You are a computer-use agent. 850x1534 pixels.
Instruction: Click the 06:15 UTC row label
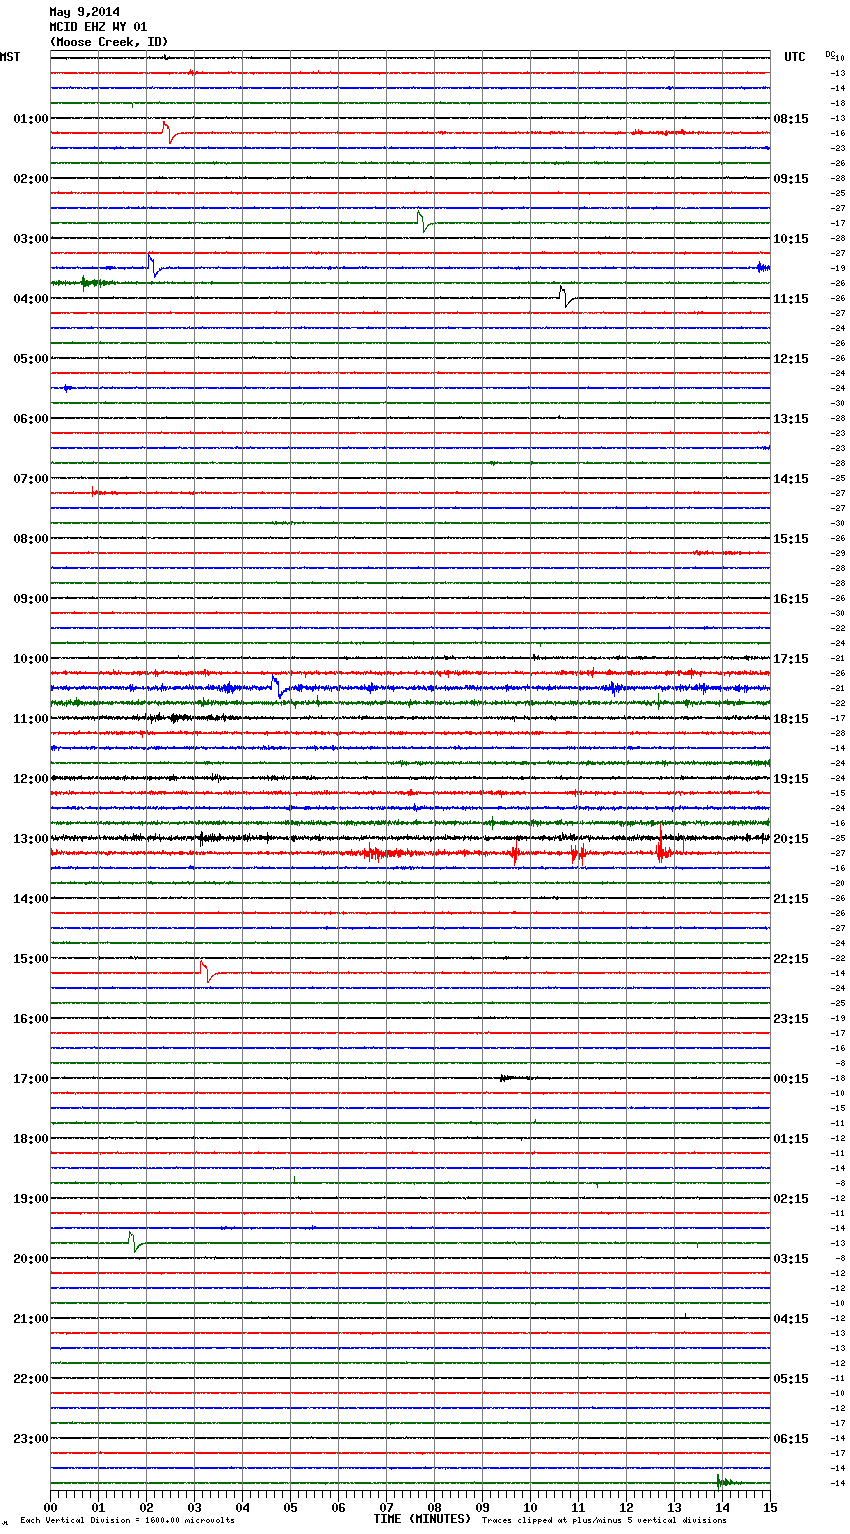[x=791, y=1438]
